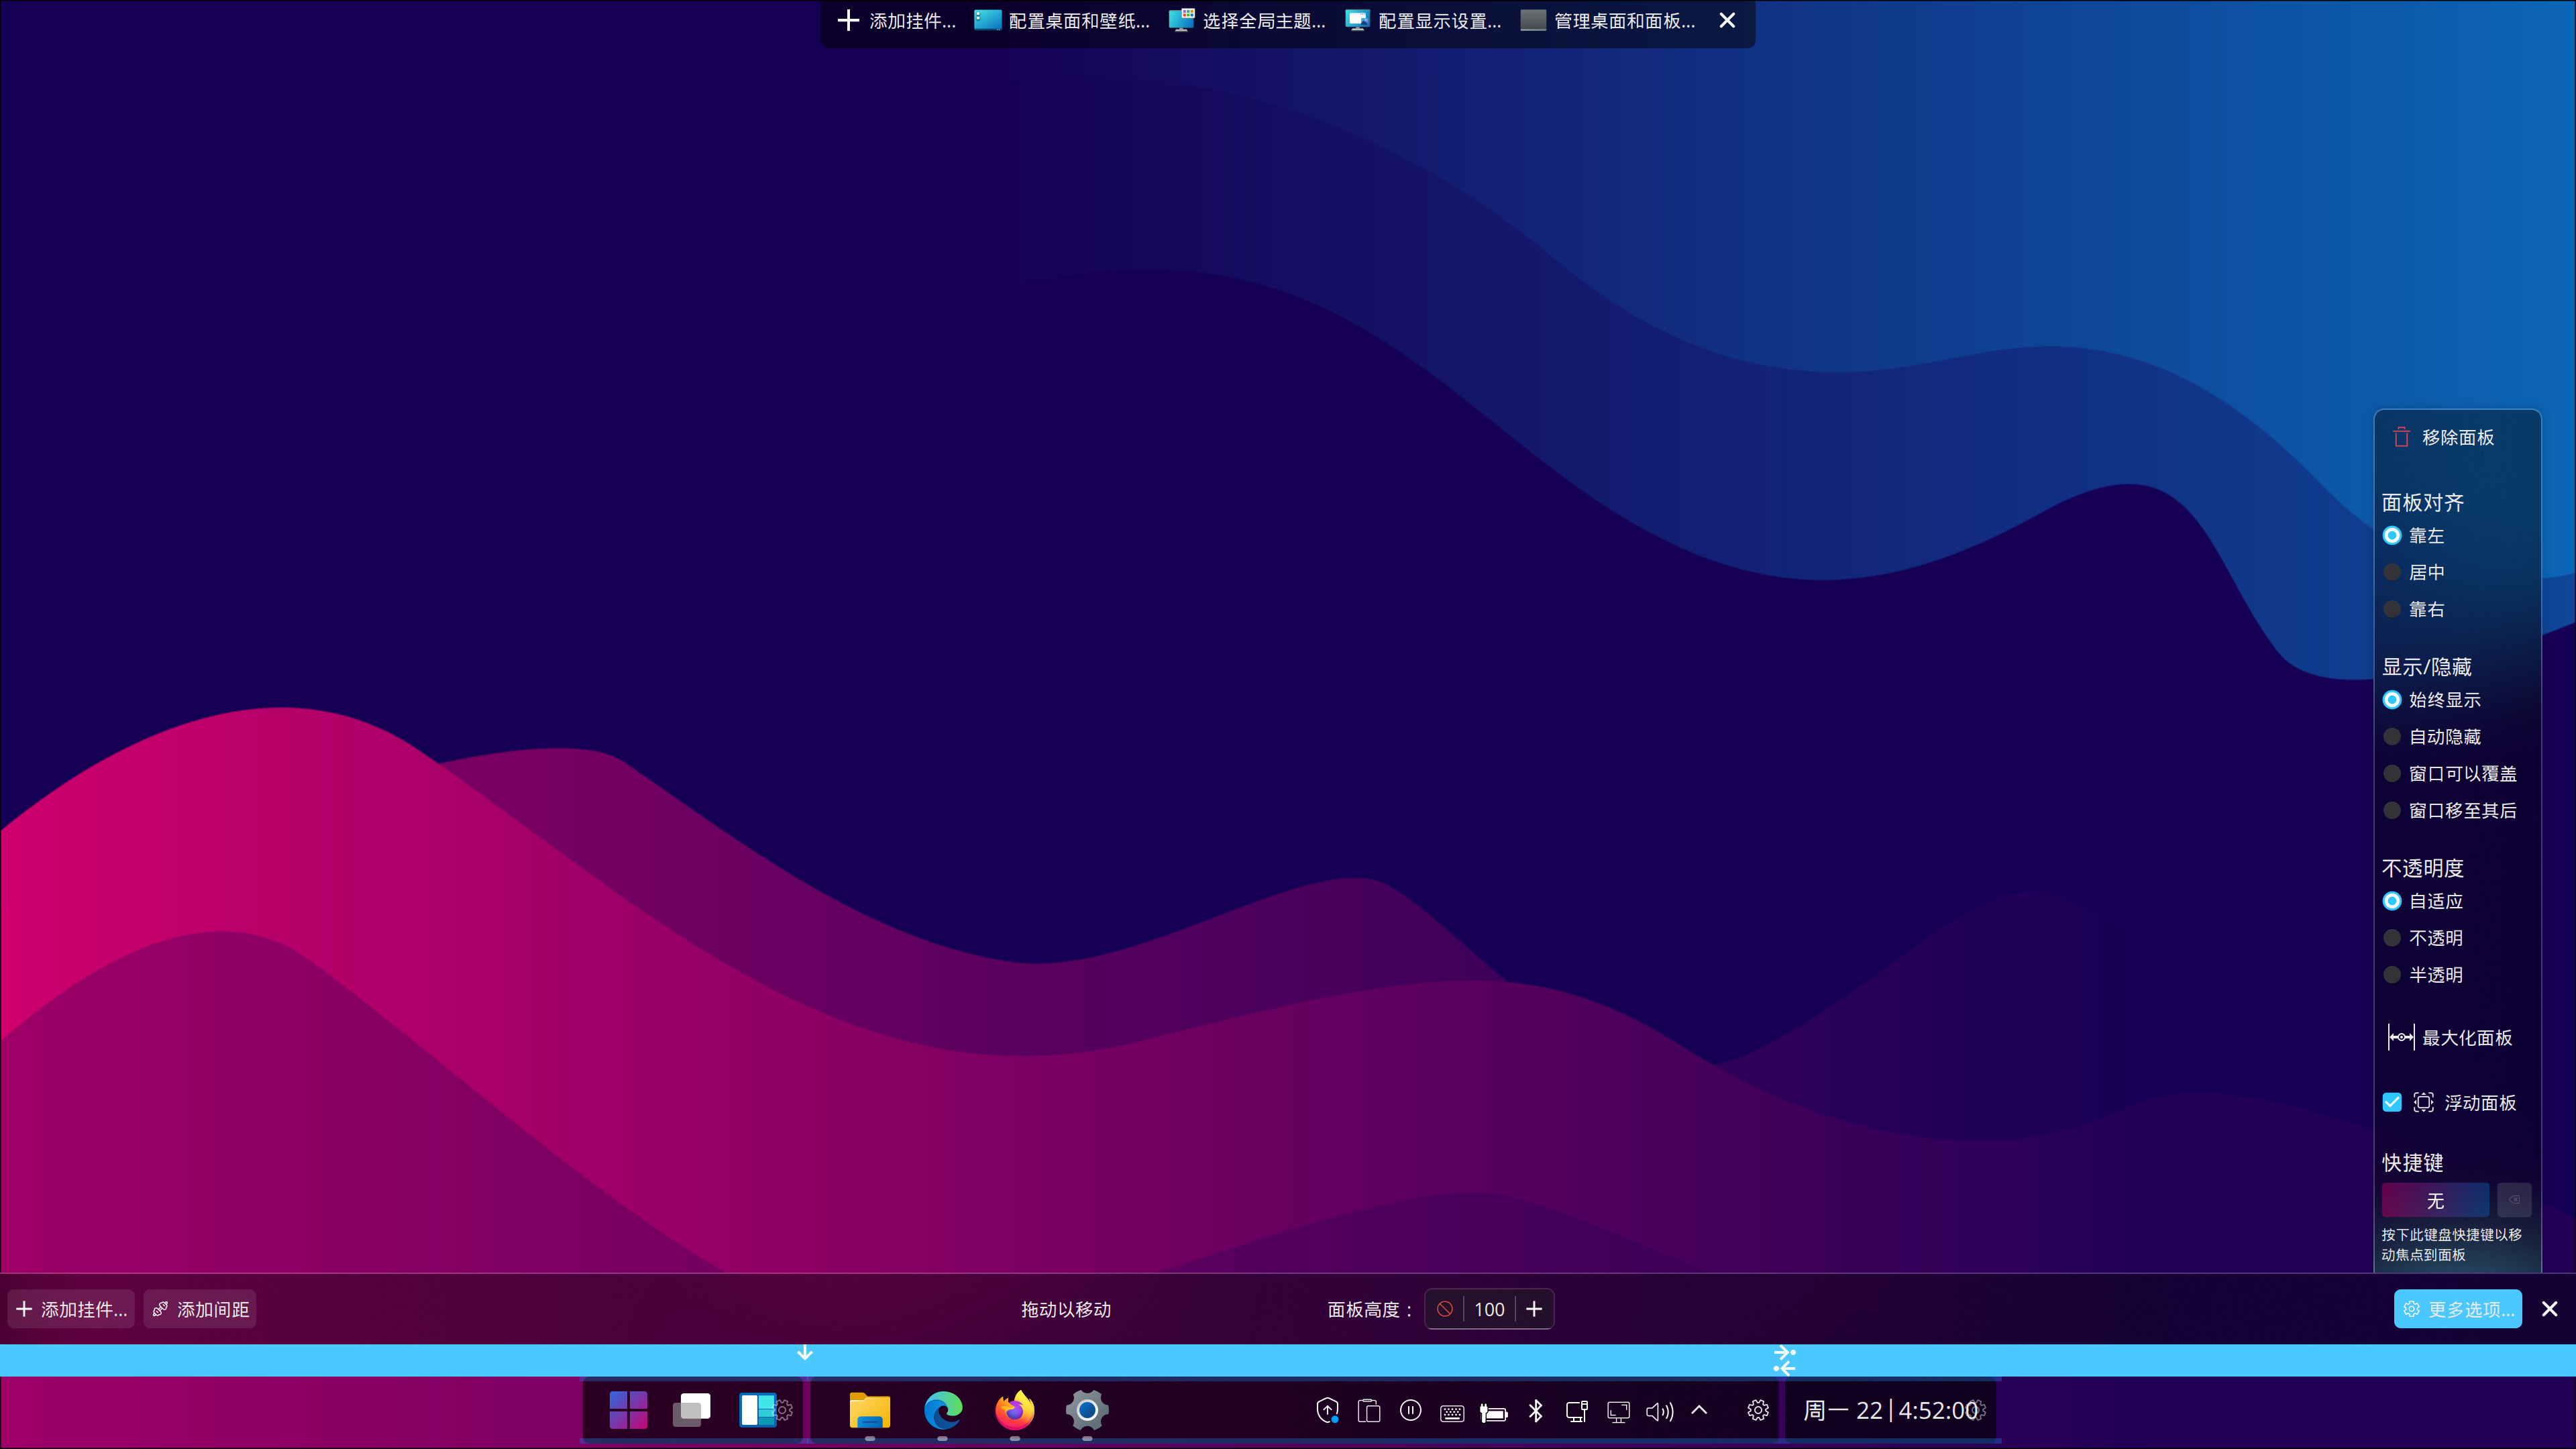Close the panel edit mode bar
Screen dimensions: 2576x1449
2550,1309
